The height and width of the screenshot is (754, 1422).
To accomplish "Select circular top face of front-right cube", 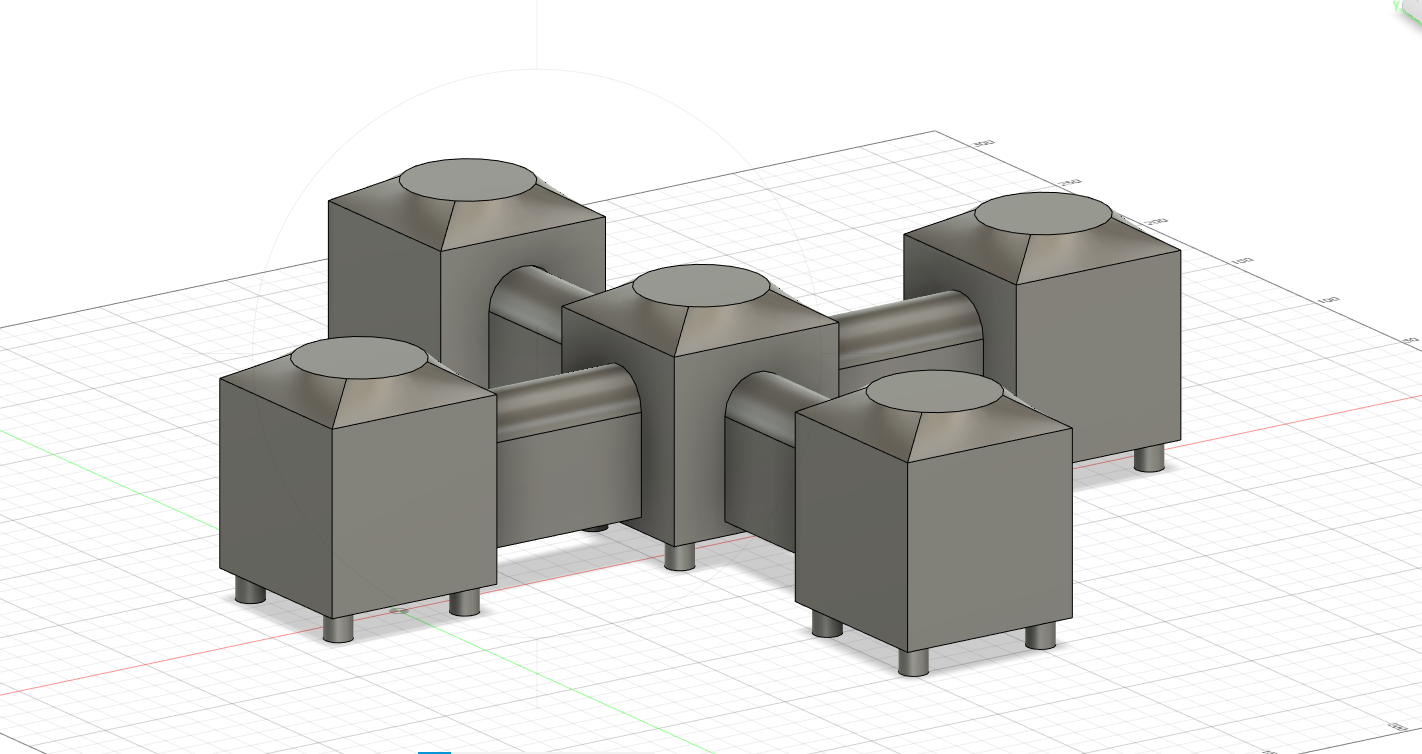I will [934, 391].
